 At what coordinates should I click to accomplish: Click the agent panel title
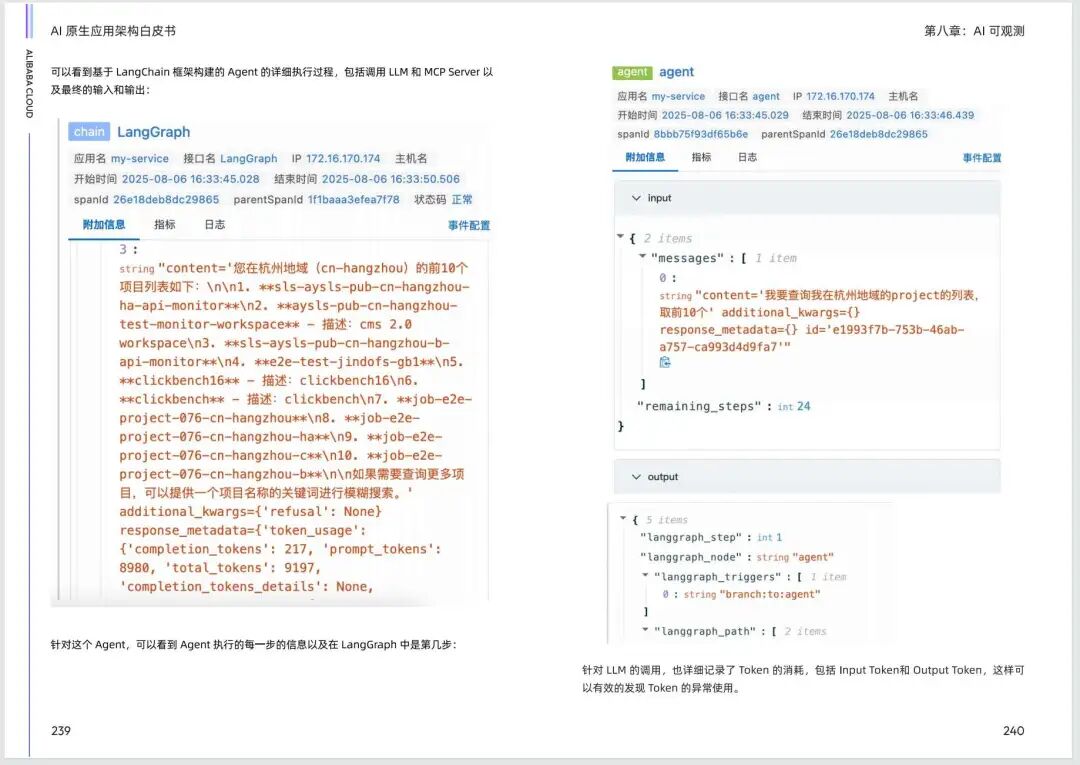(x=676, y=72)
